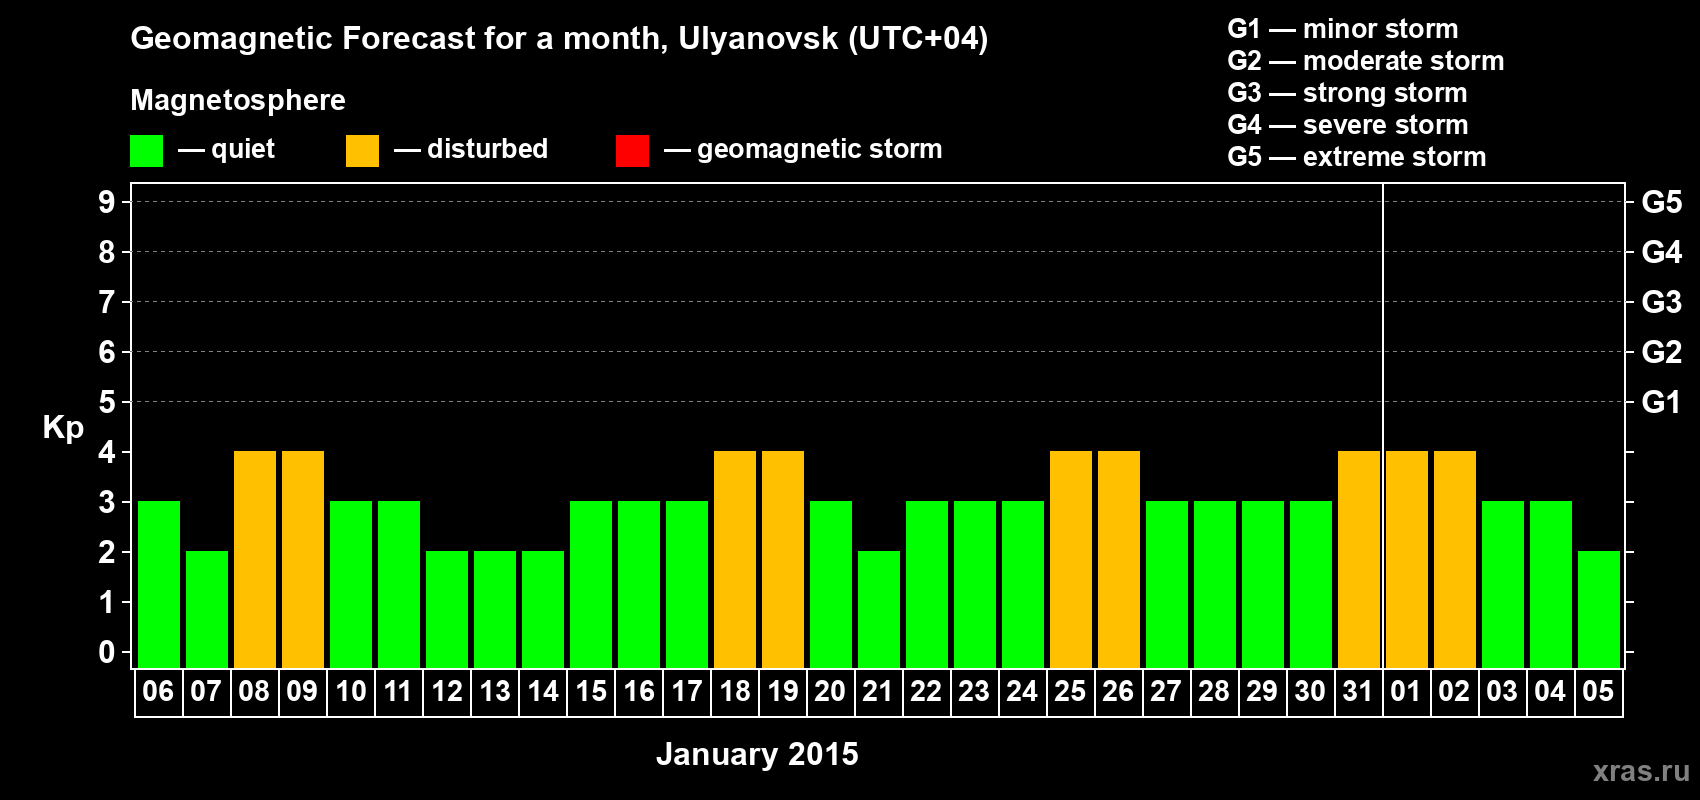Click the Kp value 7 on the axis
Viewport: 1700px width, 800px height.
[107, 302]
